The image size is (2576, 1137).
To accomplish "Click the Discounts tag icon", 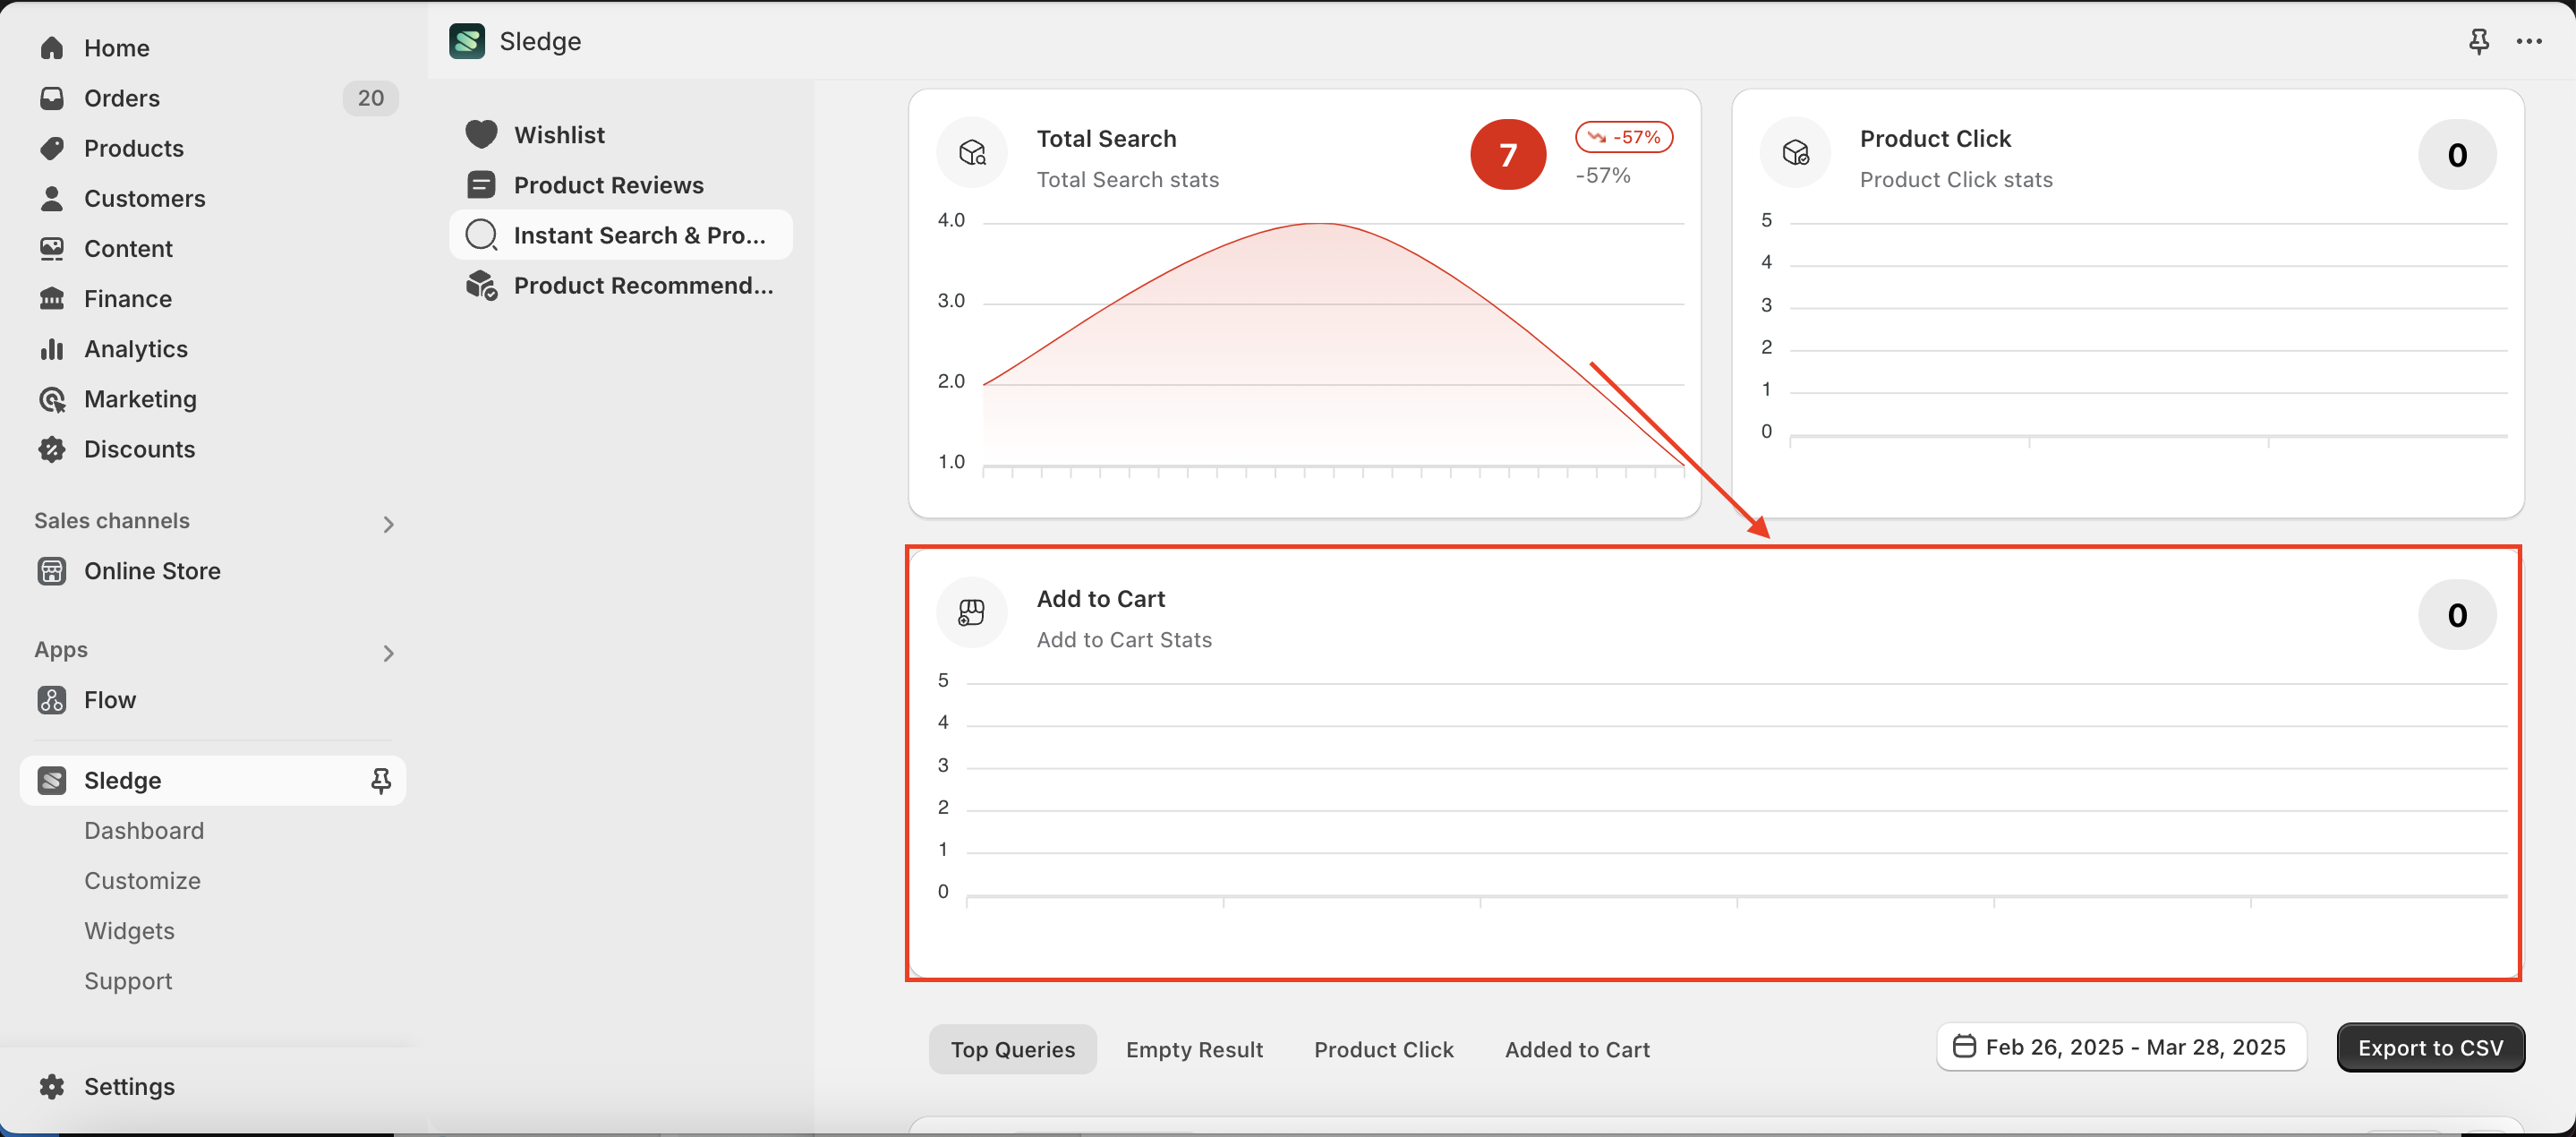I will click(53, 449).
